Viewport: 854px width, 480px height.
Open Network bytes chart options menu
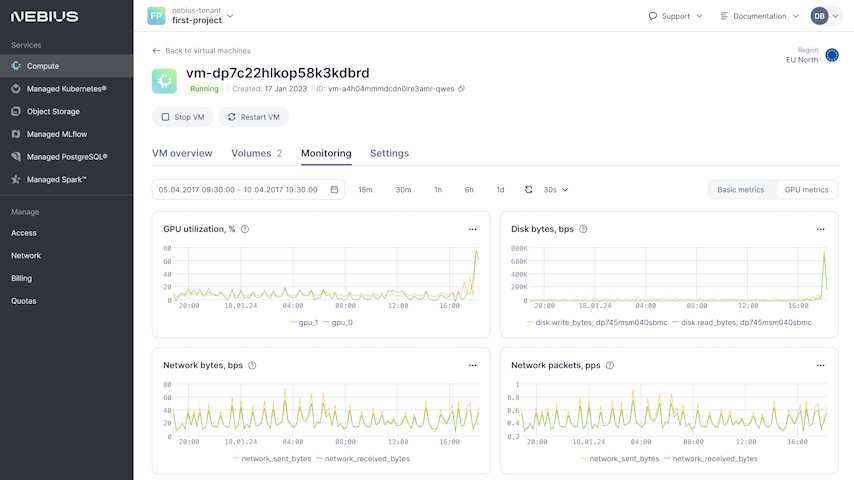[x=472, y=366]
